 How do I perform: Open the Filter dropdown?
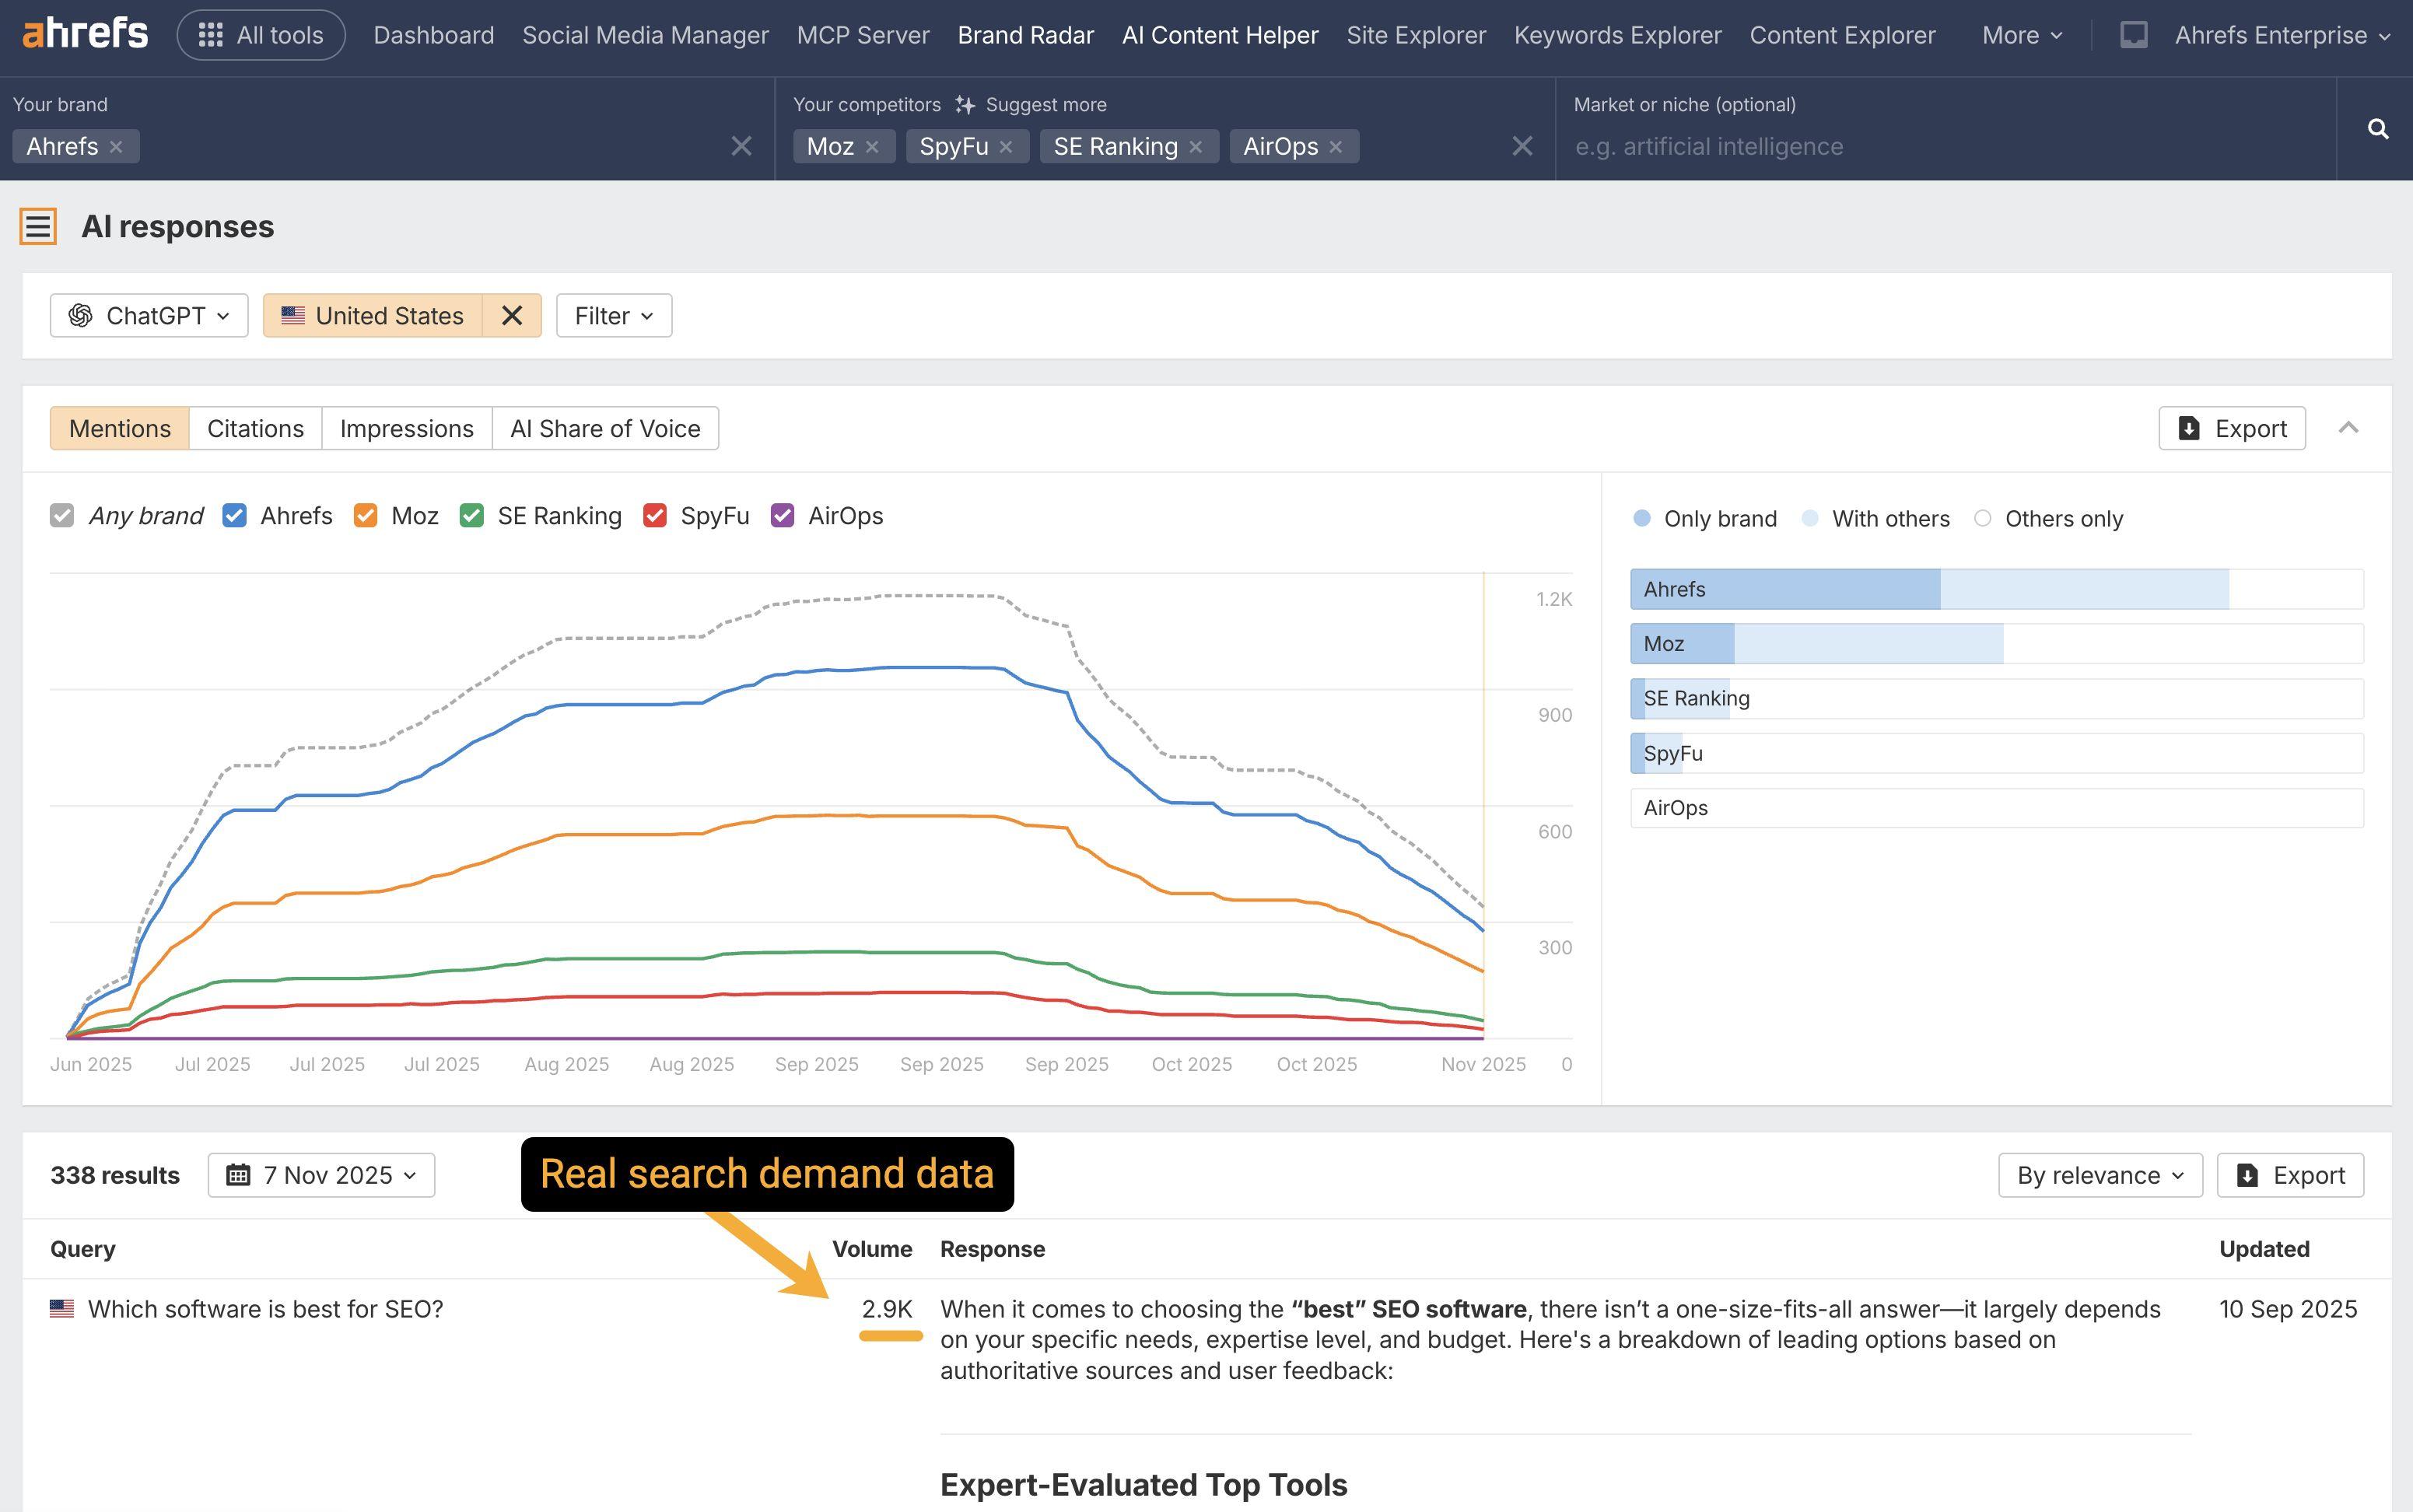coord(613,315)
